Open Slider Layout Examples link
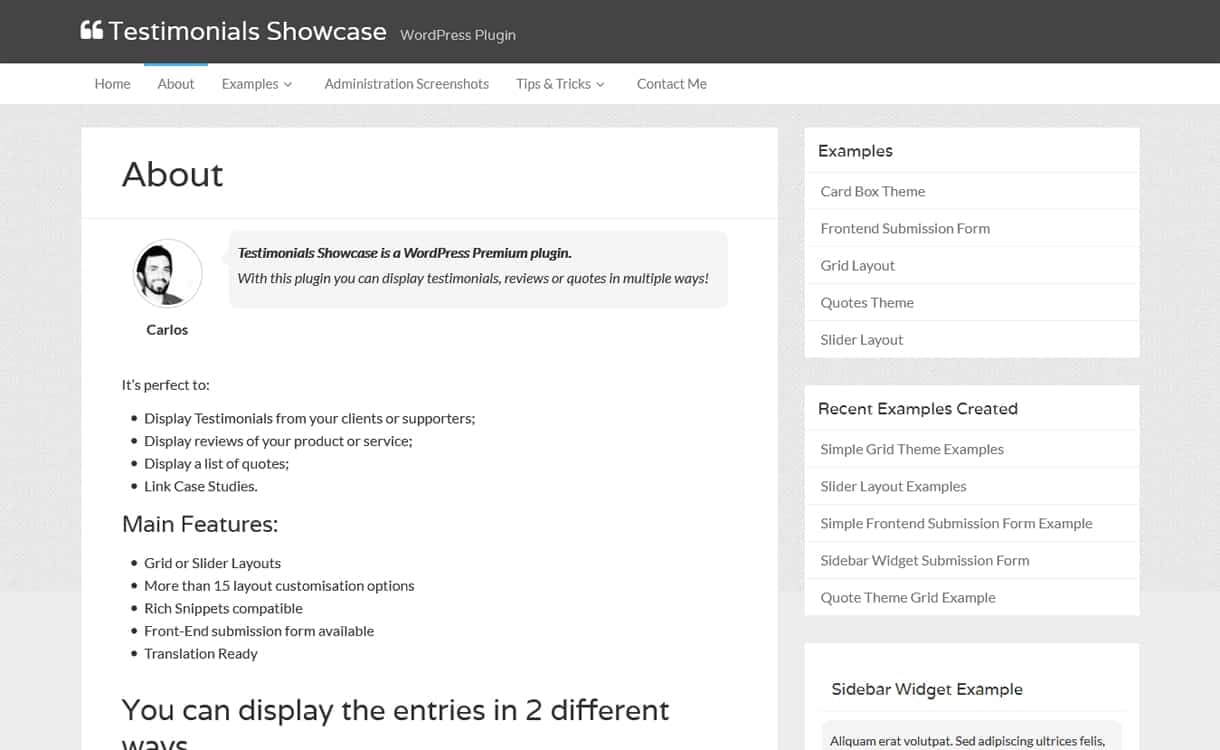This screenshot has width=1220, height=750. 893,486
